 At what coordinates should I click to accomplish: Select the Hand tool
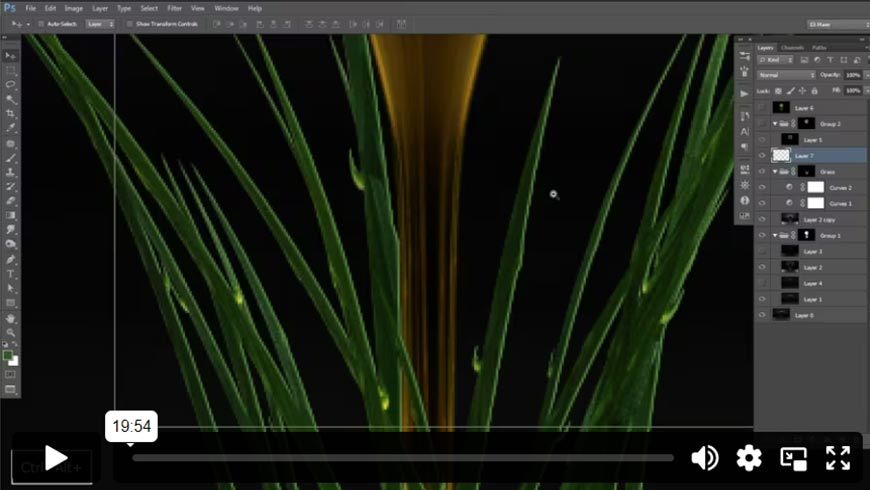click(11, 318)
